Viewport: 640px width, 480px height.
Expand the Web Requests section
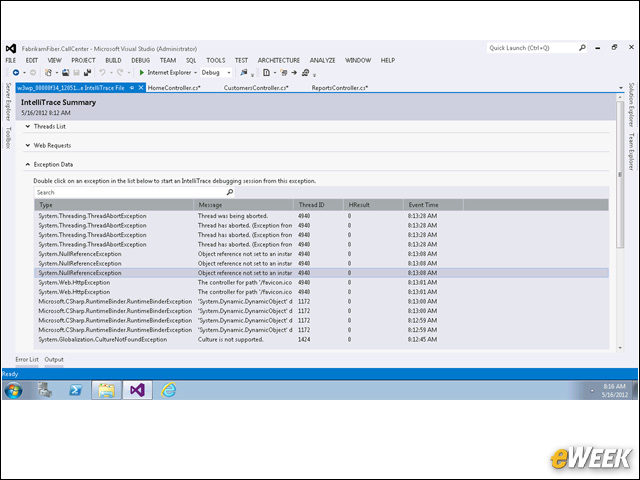(28, 145)
